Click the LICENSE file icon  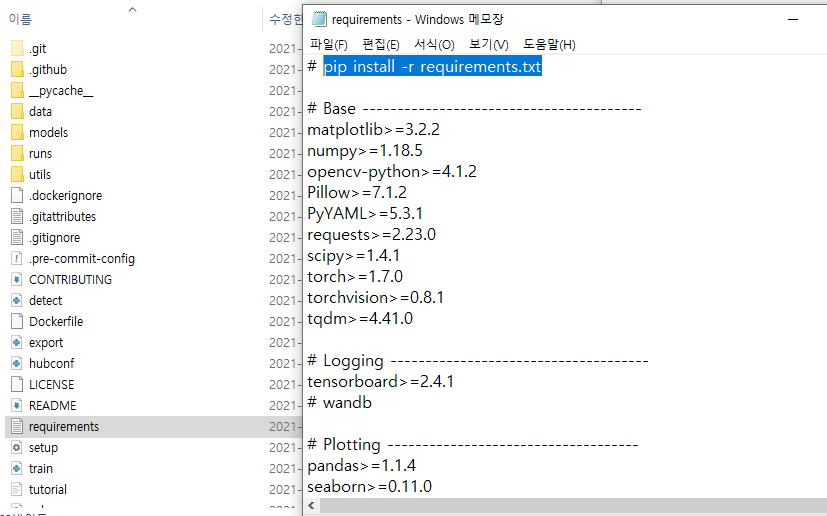point(17,385)
